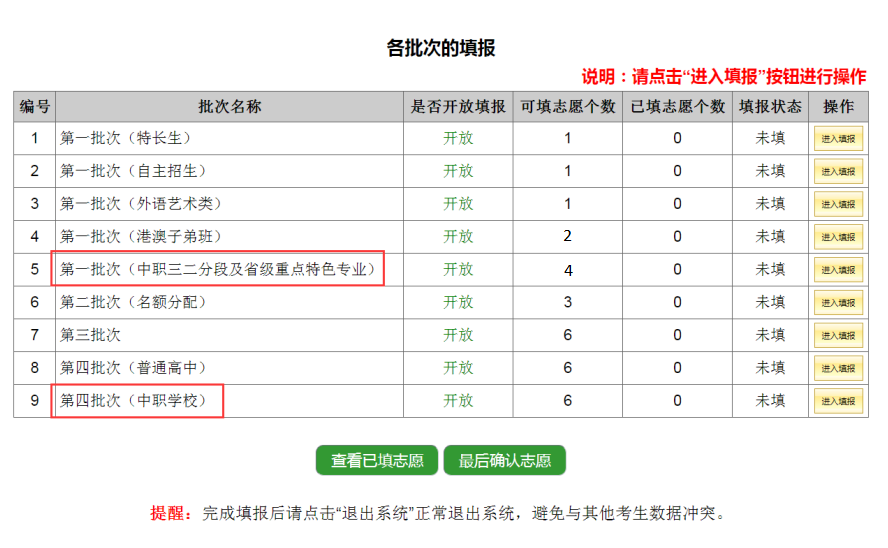Open 进入填报 for 第四批次（普通高中）
Image resolution: width=888 pixels, height=548 pixels.
tap(838, 368)
